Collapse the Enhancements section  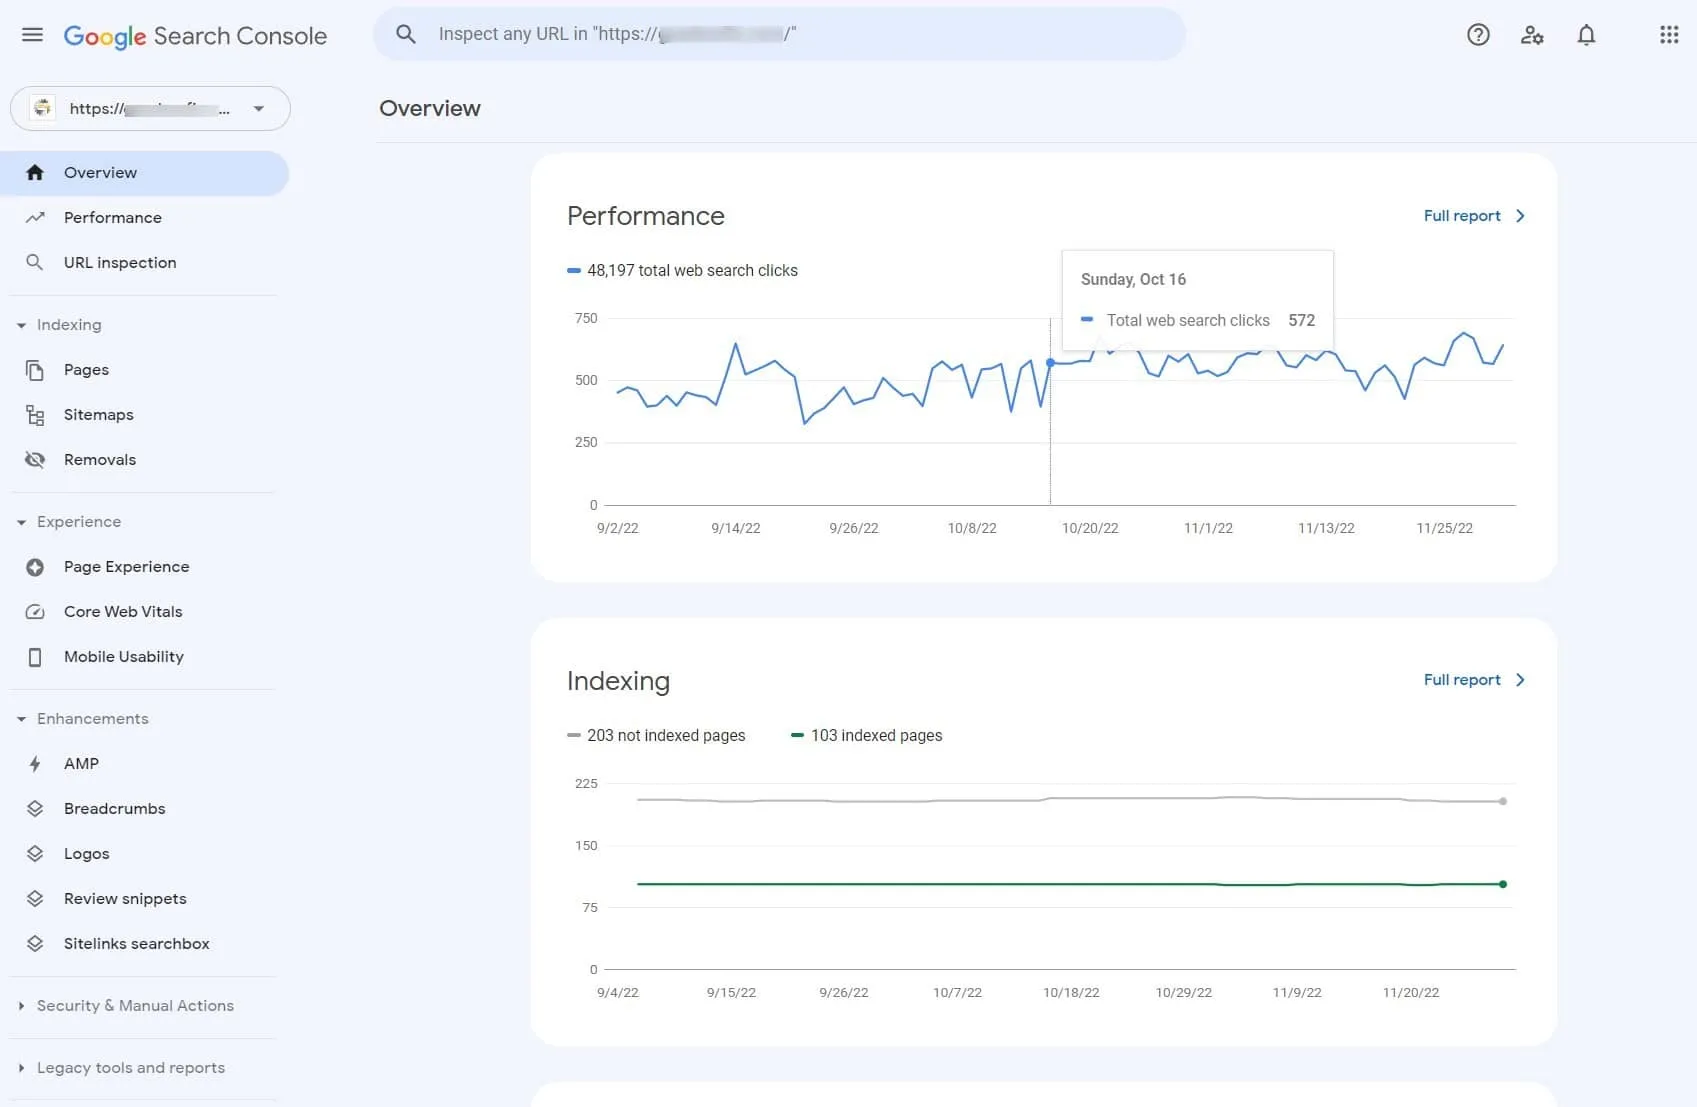click(21, 719)
